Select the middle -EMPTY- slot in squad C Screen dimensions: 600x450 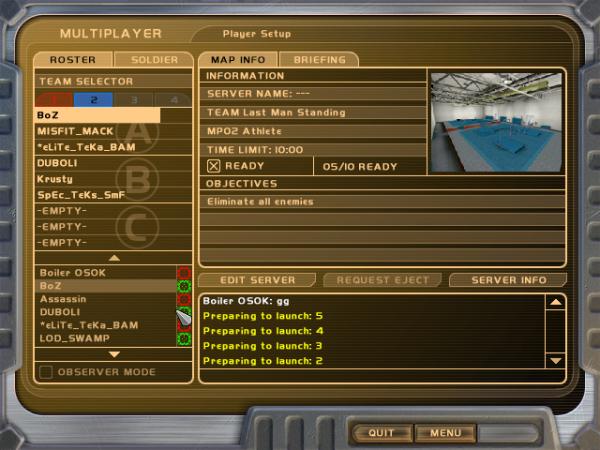[113, 227]
